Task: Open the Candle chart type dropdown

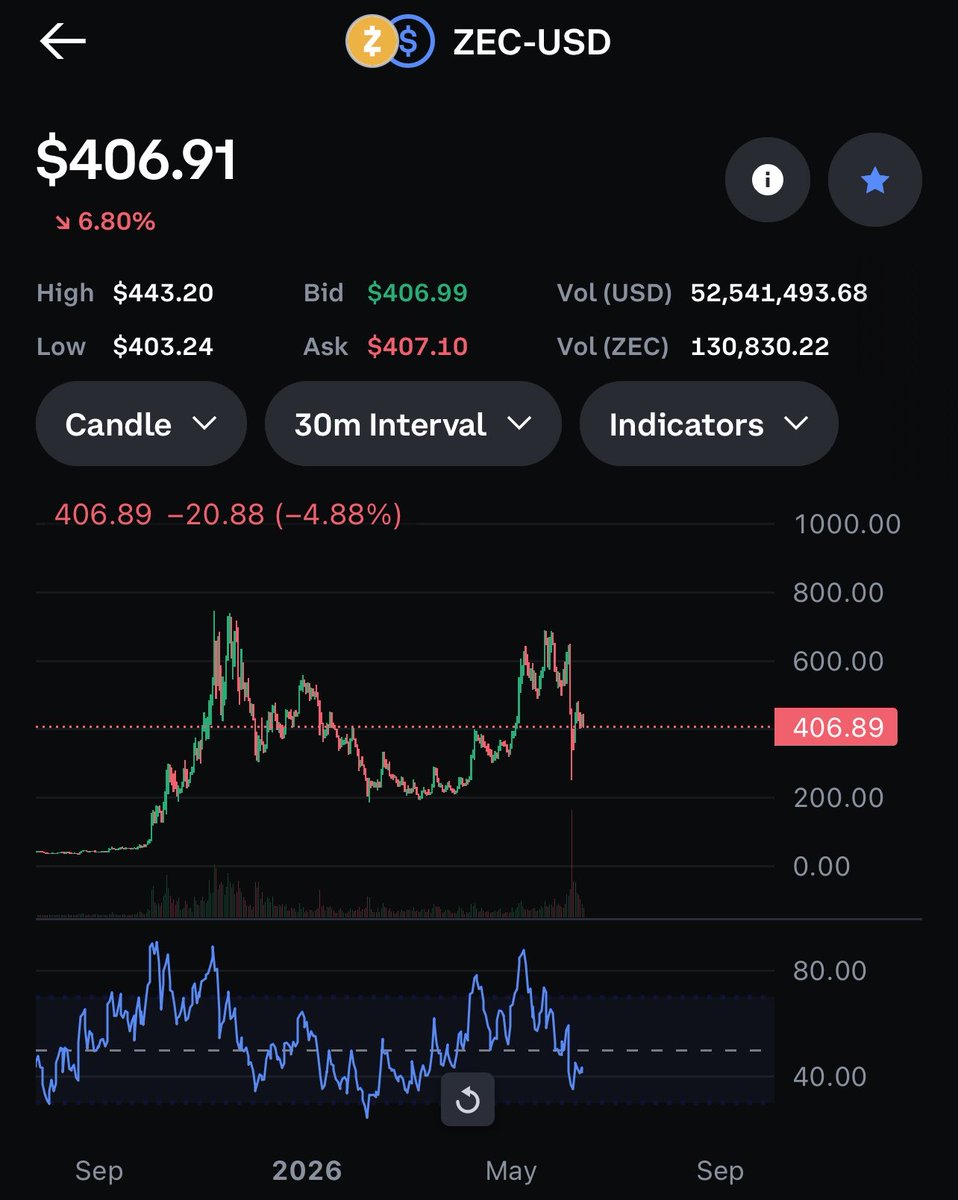Action: [x=141, y=424]
